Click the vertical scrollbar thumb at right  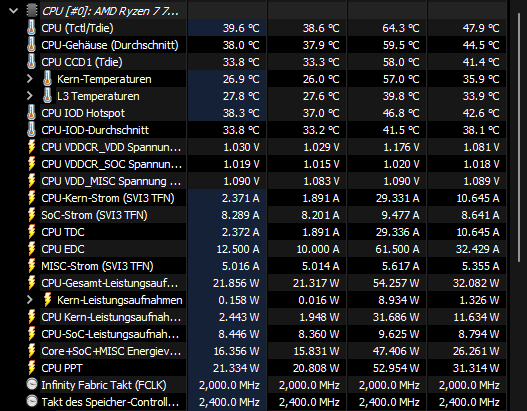pyautogui.click(x=519, y=137)
